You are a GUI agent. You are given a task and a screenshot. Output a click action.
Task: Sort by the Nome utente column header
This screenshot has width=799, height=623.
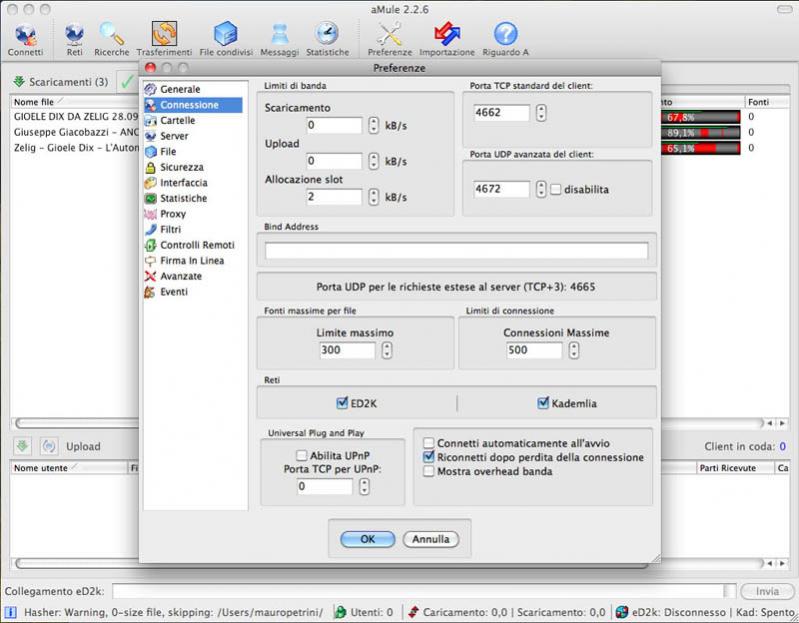[68, 468]
